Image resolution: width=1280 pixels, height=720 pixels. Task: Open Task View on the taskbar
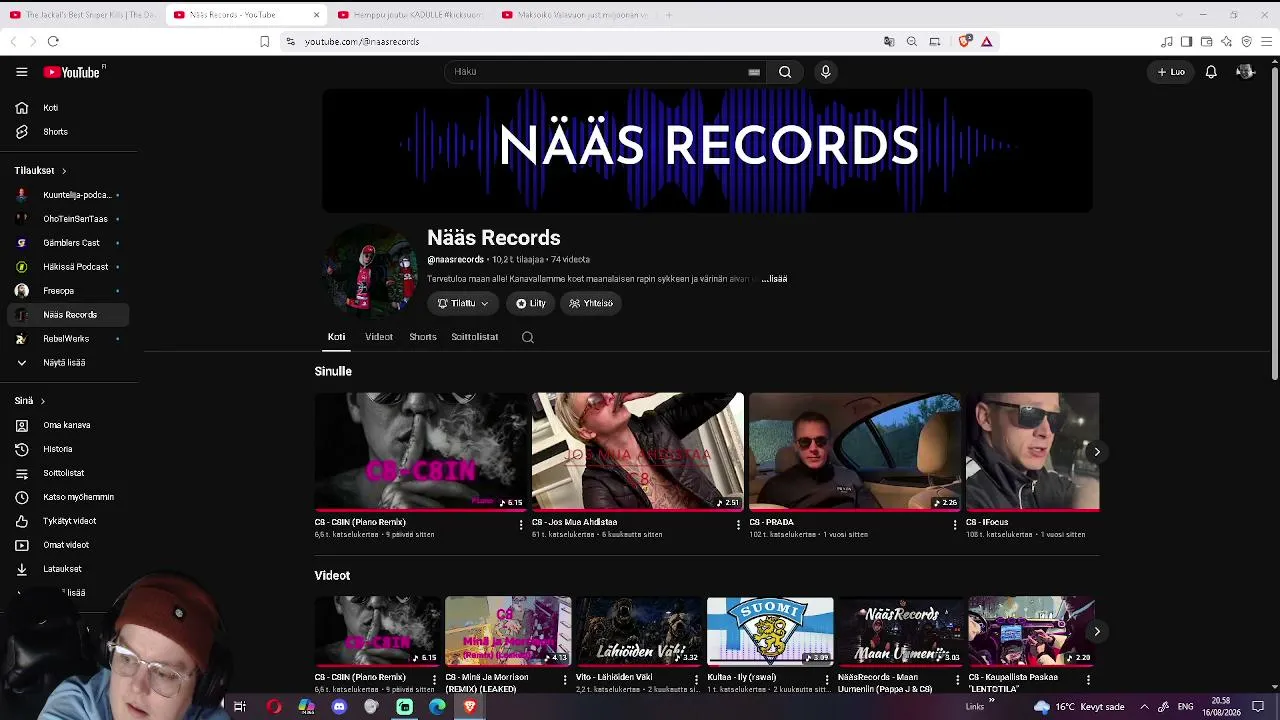pyautogui.click(x=240, y=707)
